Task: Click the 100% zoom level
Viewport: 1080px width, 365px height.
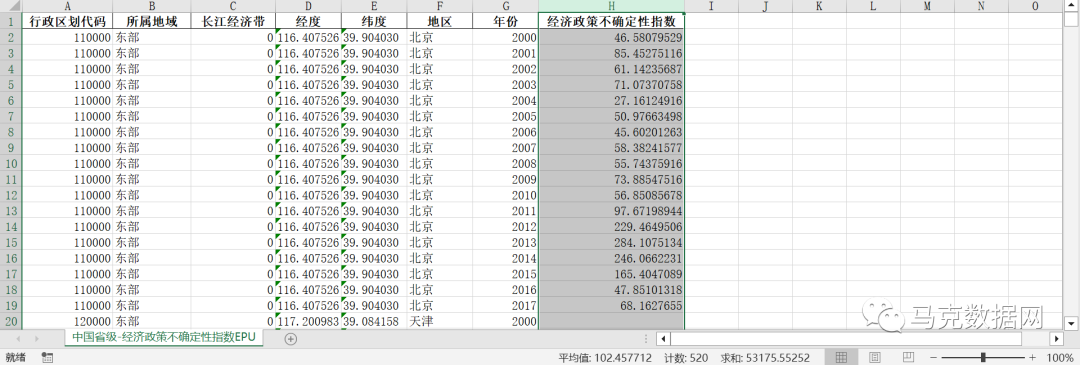Action: 1059,357
